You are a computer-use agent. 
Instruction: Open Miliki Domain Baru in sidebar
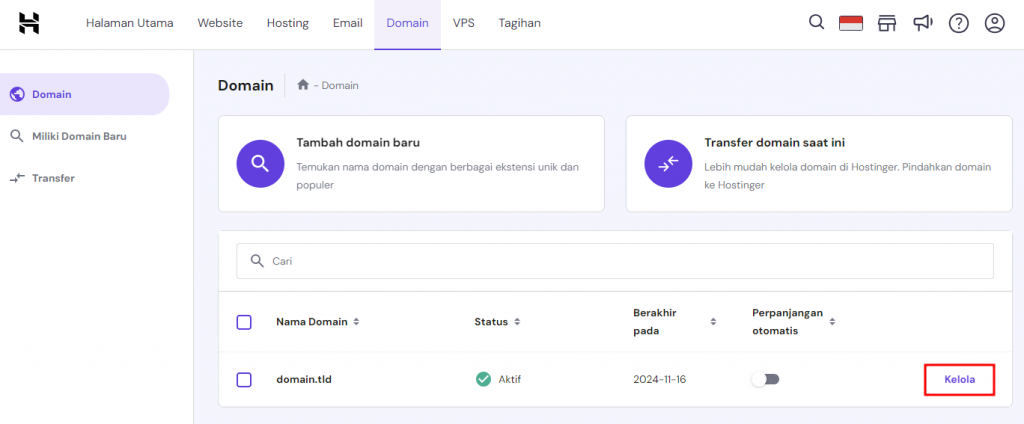tap(79, 136)
